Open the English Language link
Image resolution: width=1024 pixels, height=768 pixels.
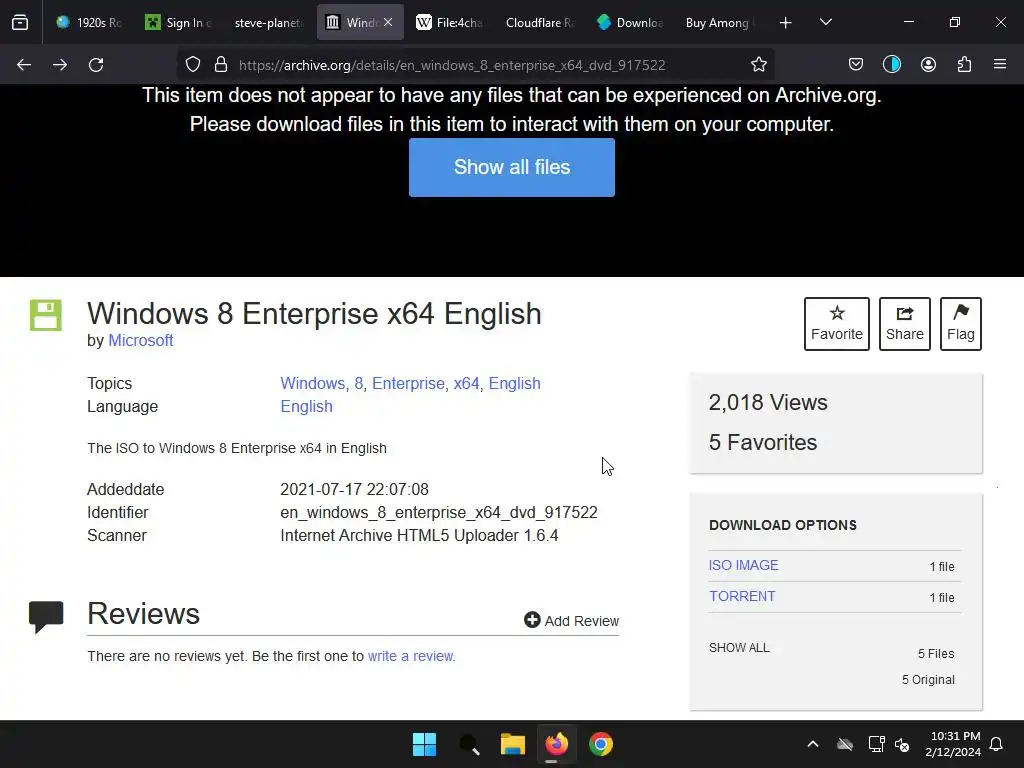(306, 406)
